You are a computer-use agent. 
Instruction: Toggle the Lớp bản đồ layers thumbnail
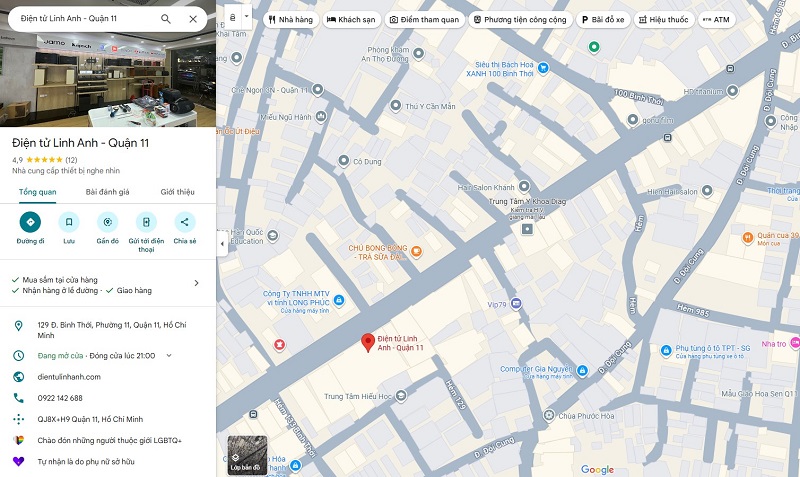(x=247, y=456)
